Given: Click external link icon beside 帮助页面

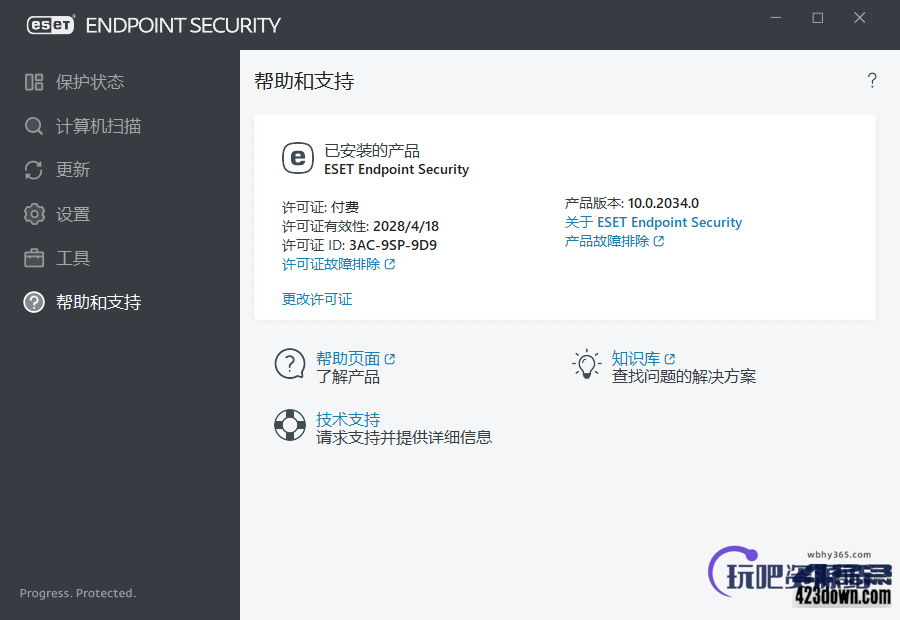Looking at the screenshot, I should pos(390,359).
